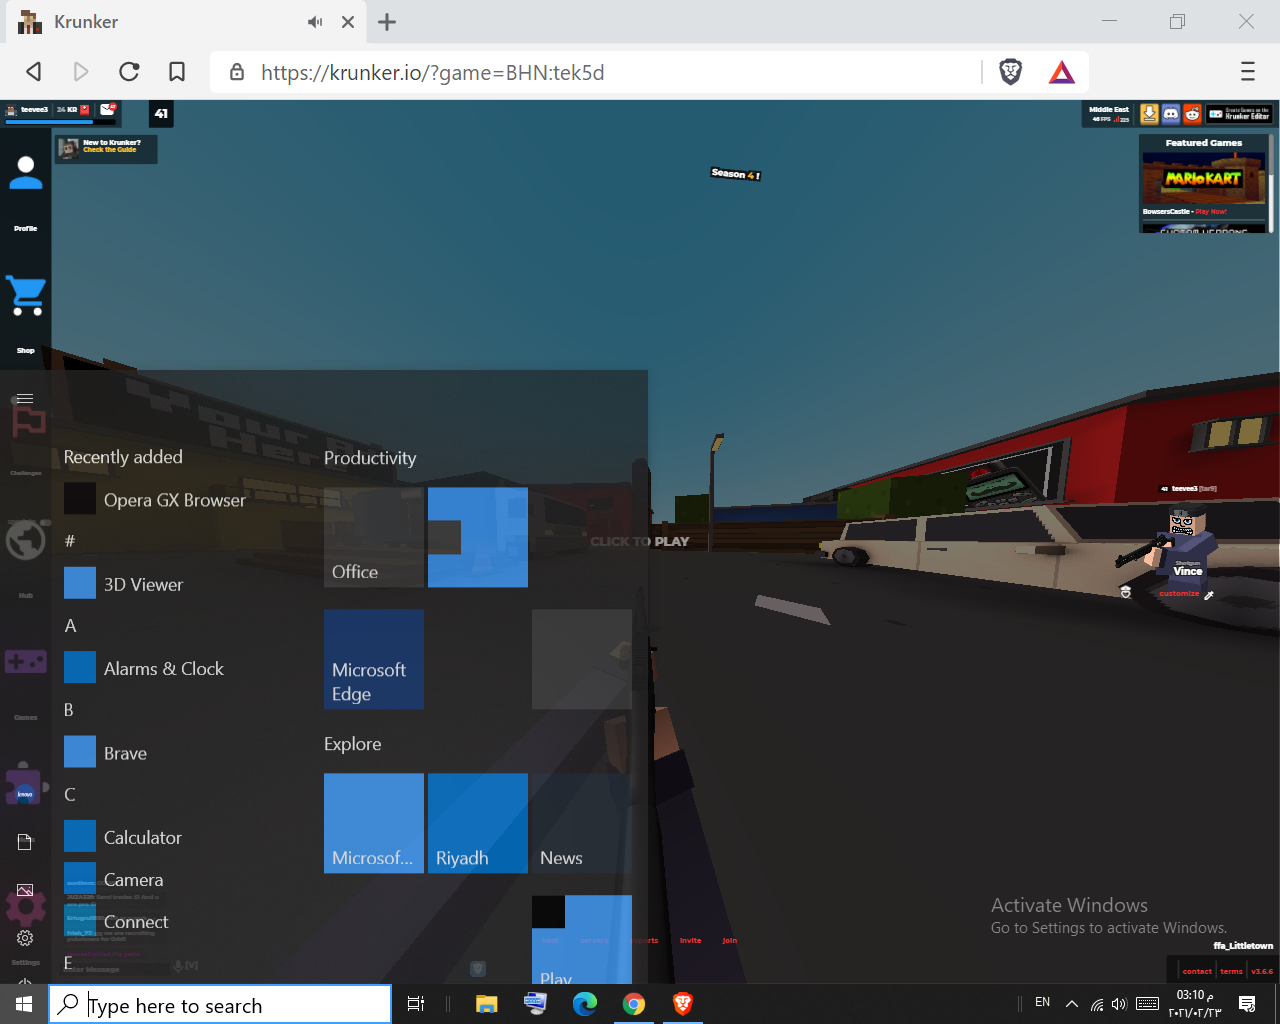The image size is (1280, 1024).
Task: Click the Windows taskbar search box
Action: point(220,1005)
